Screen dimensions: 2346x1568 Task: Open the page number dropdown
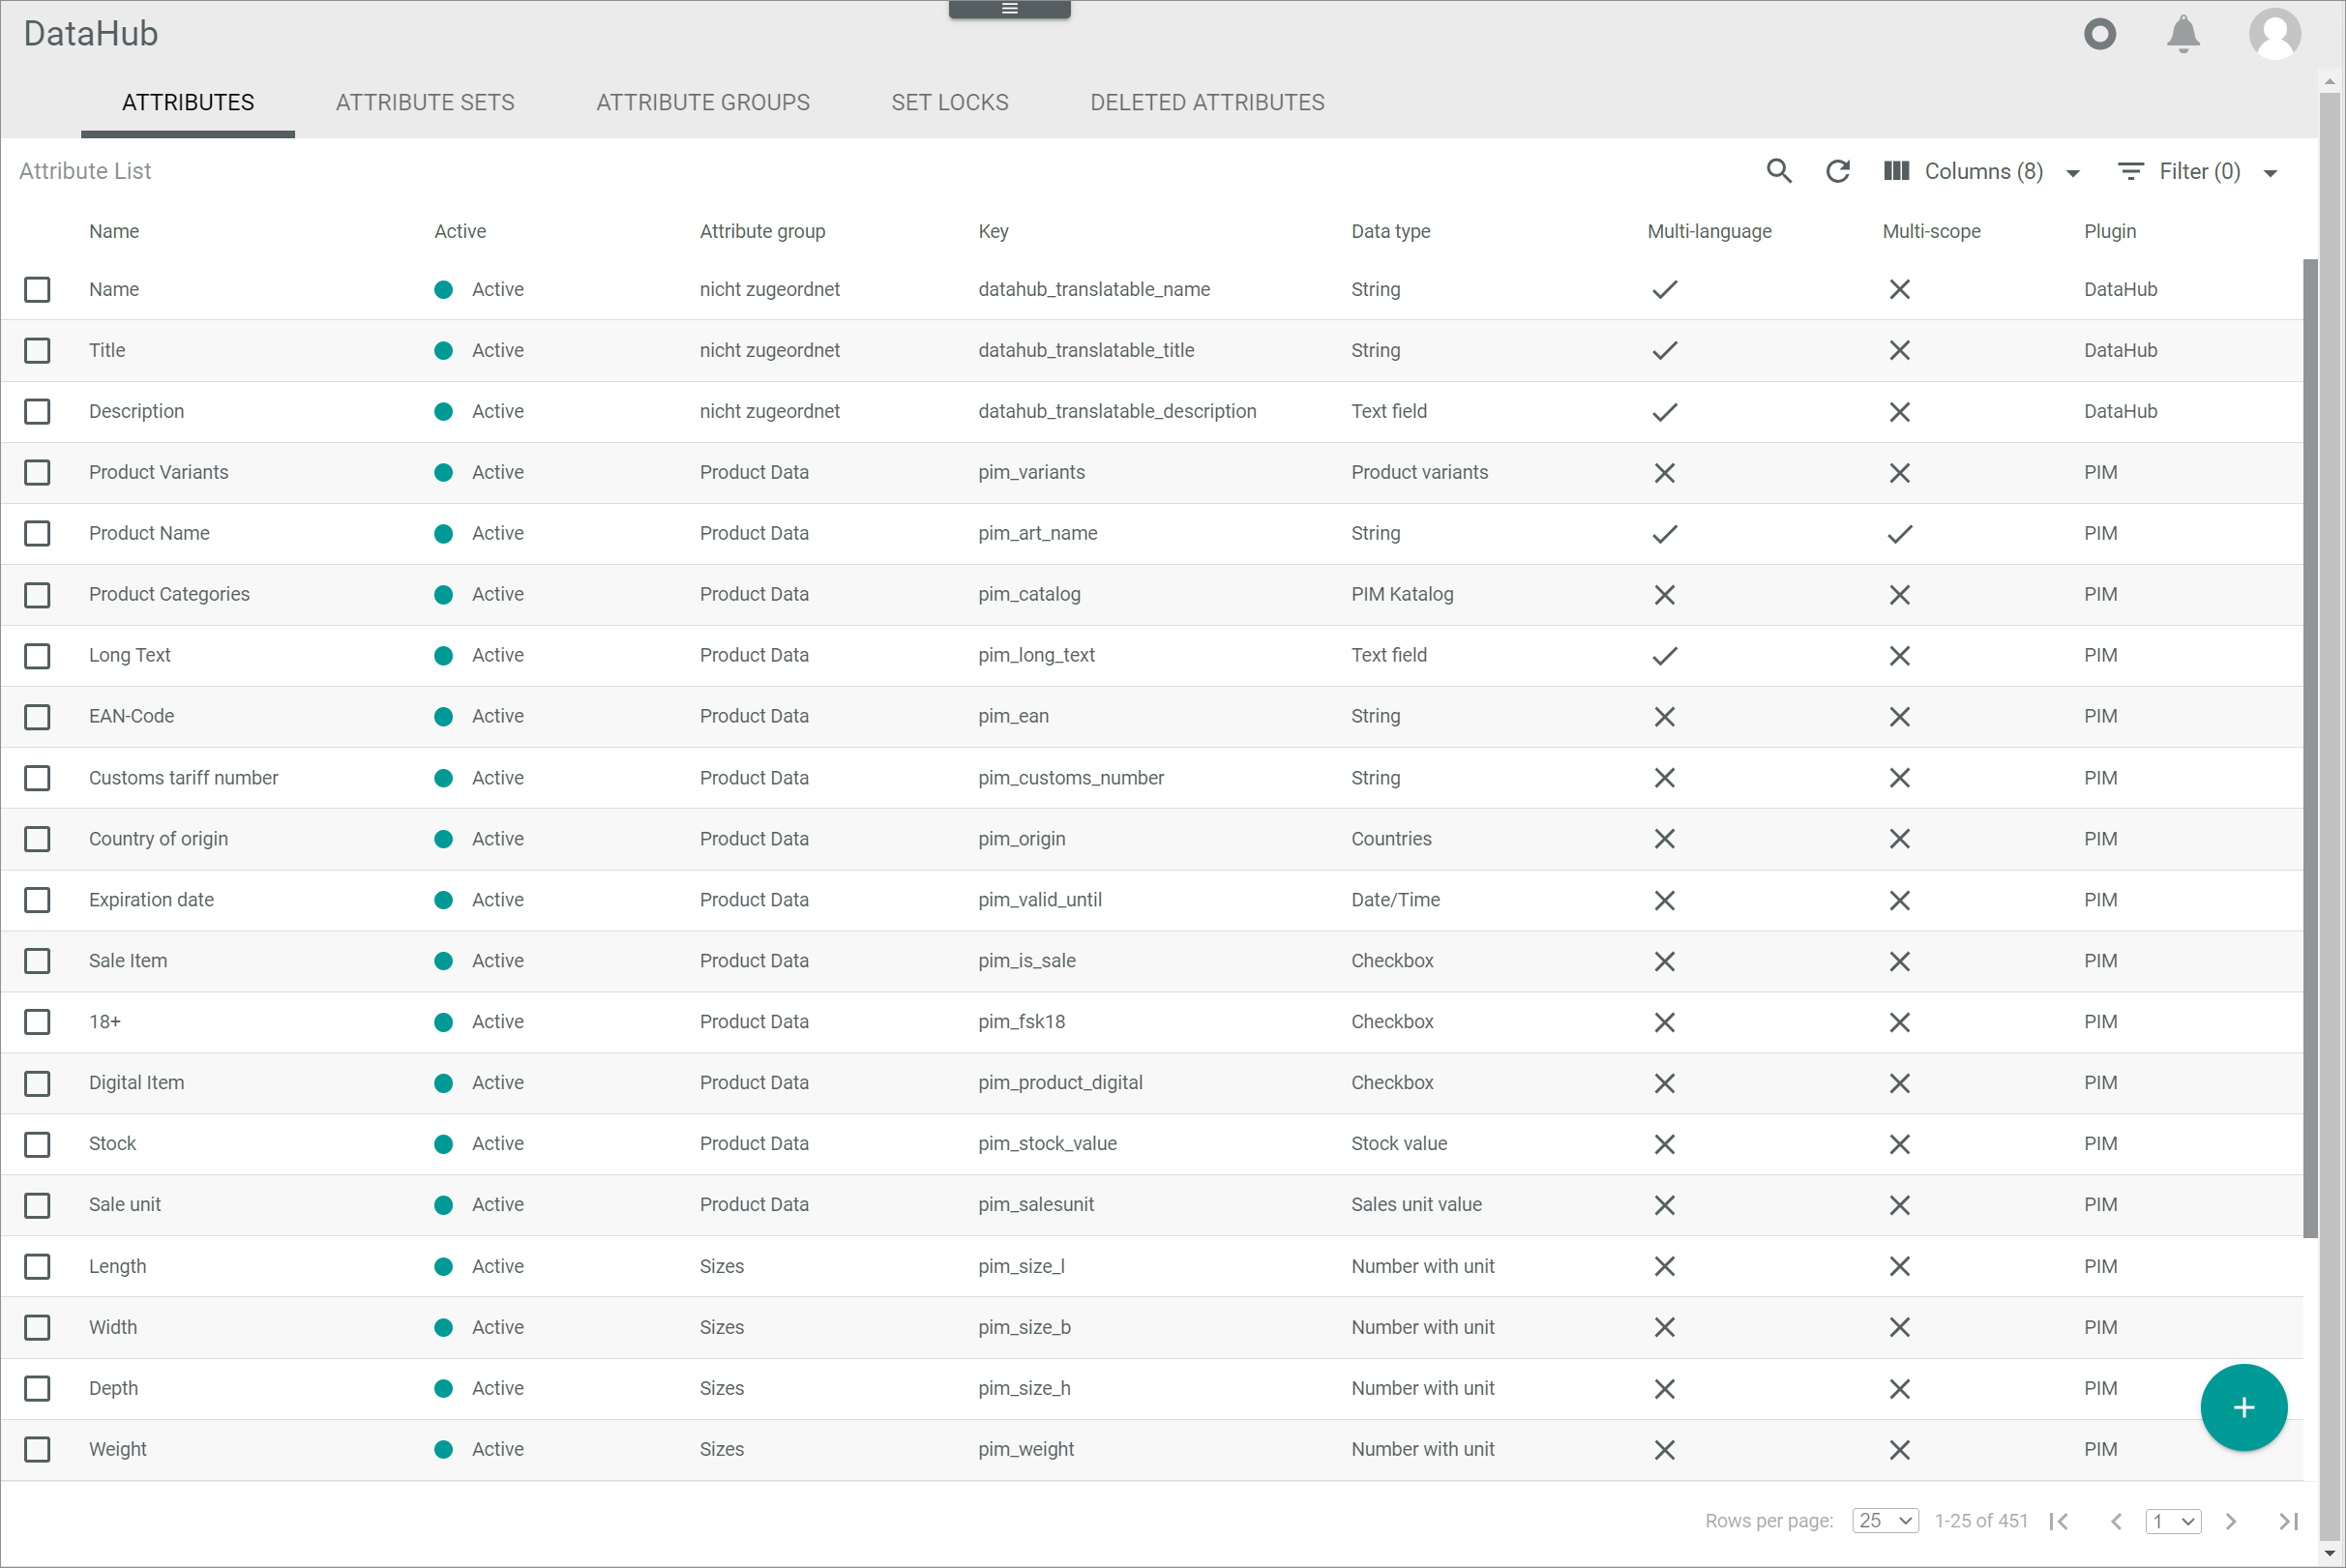(x=2173, y=1521)
